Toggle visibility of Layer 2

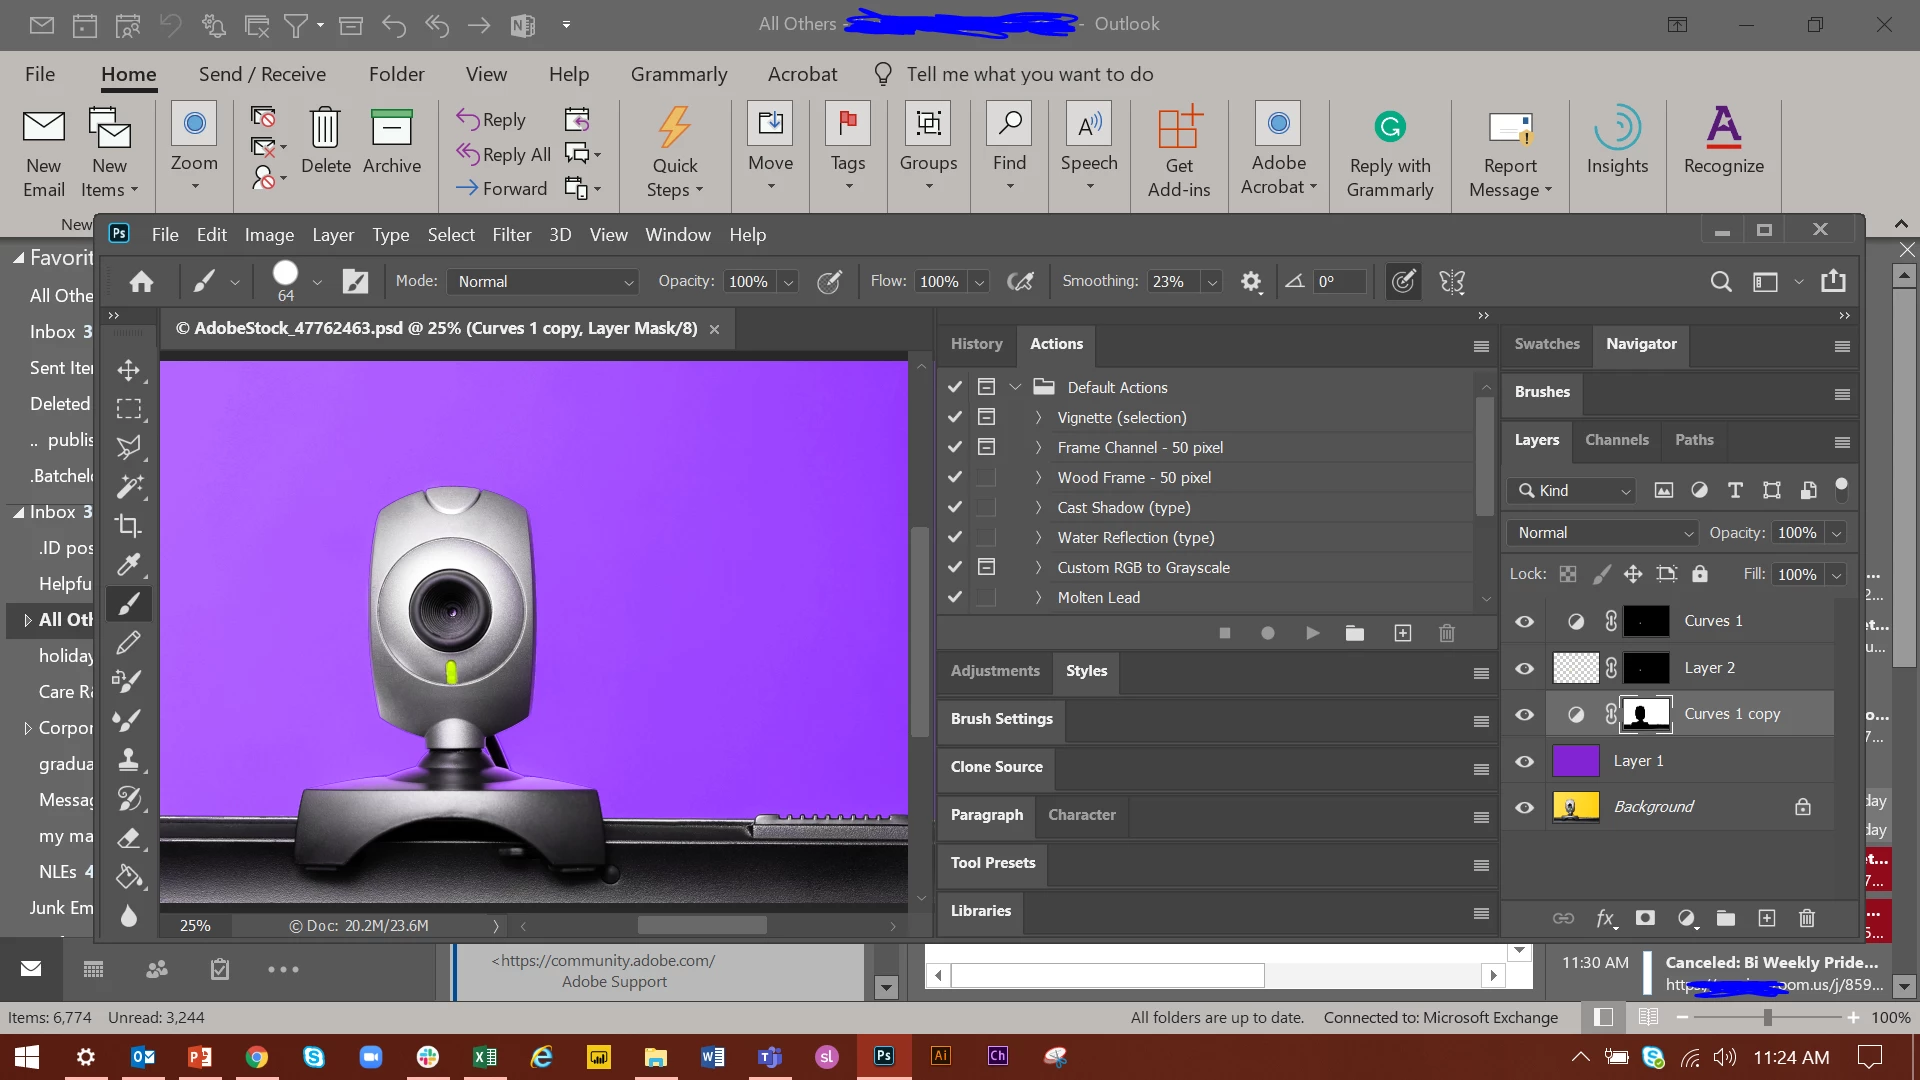pos(1524,668)
